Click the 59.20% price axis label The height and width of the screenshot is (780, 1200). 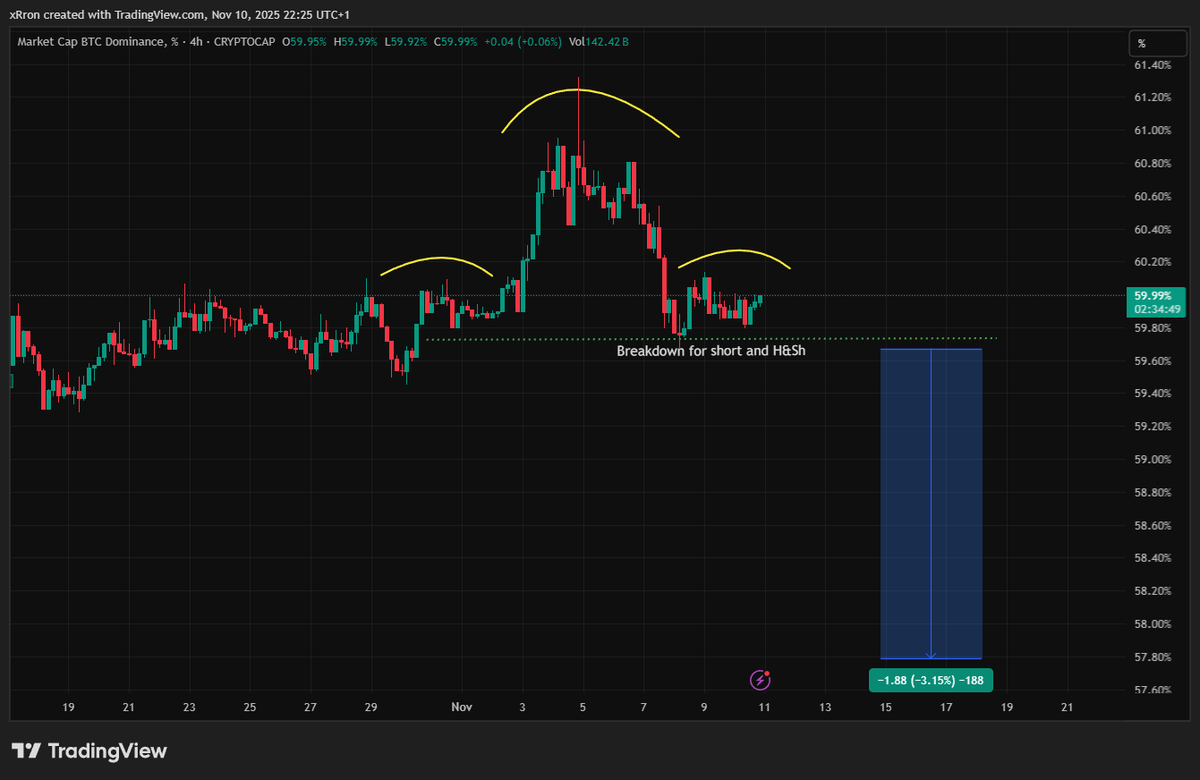coord(1152,426)
